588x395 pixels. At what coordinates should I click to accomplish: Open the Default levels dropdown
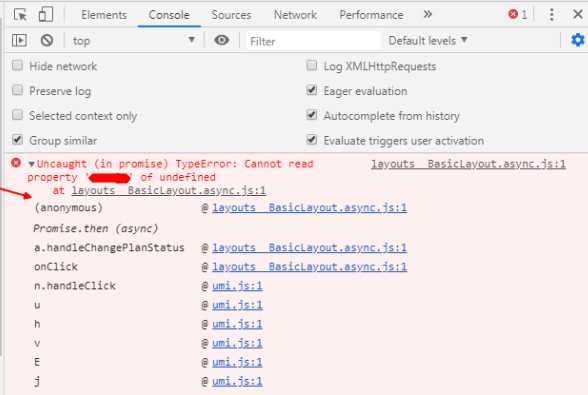[x=428, y=41]
